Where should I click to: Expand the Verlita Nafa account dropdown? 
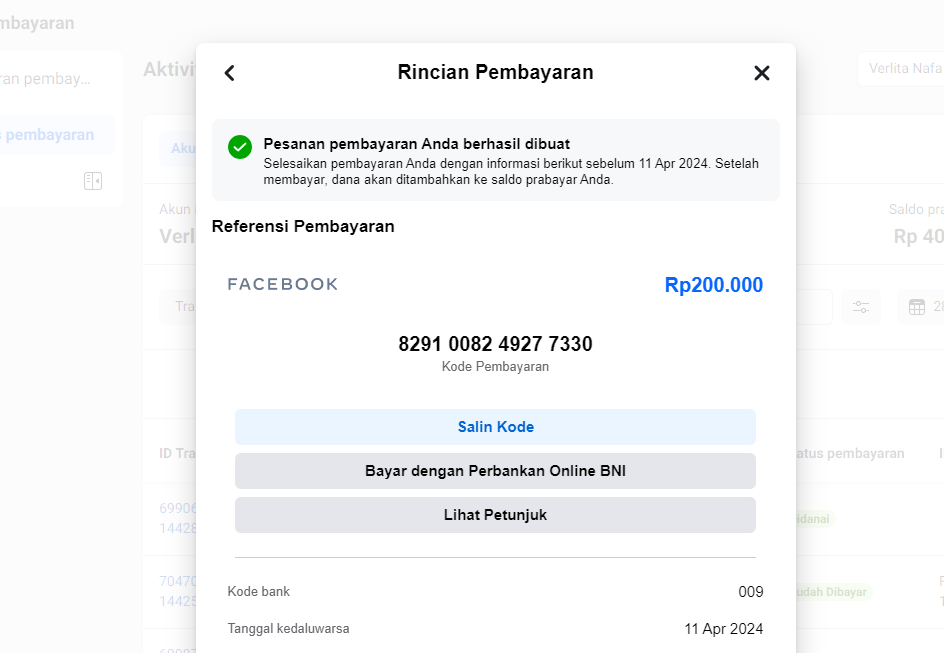click(900, 69)
